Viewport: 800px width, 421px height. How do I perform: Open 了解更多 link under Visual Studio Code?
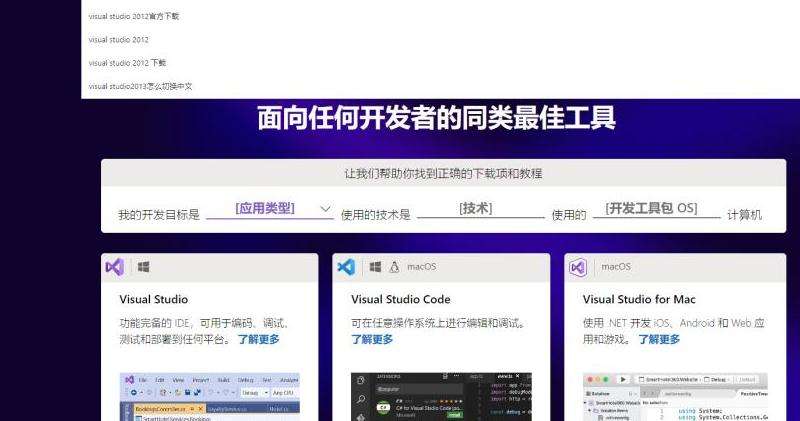pyautogui.click(x=372, y=339)
